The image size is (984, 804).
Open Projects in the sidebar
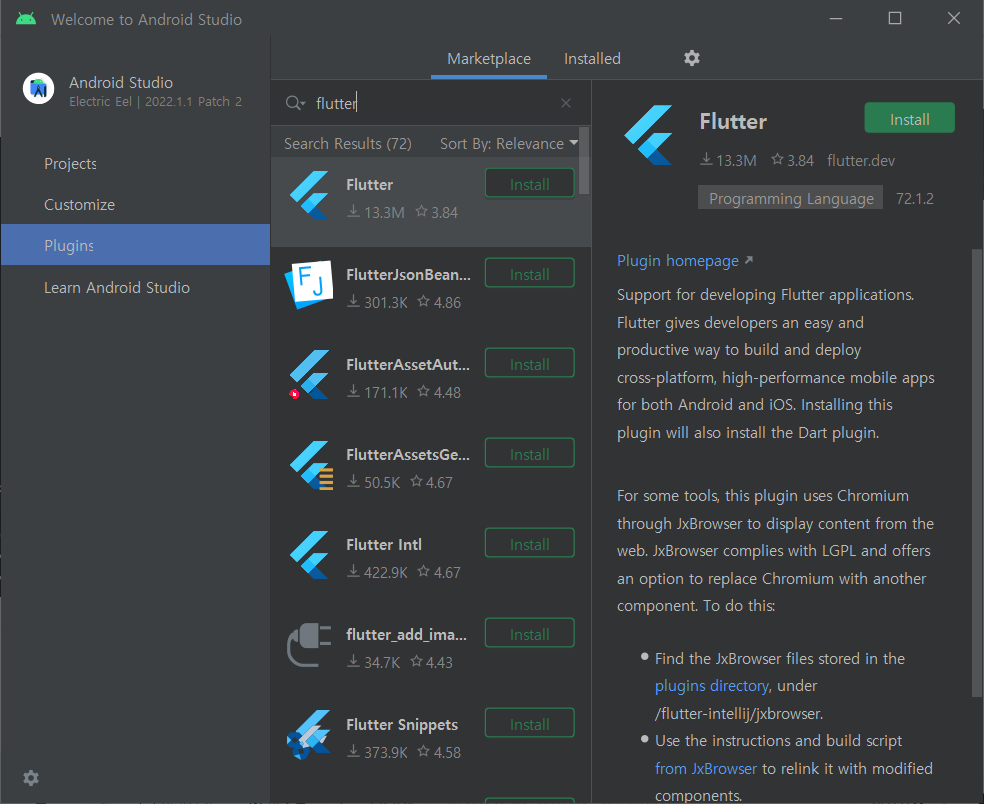136,164
